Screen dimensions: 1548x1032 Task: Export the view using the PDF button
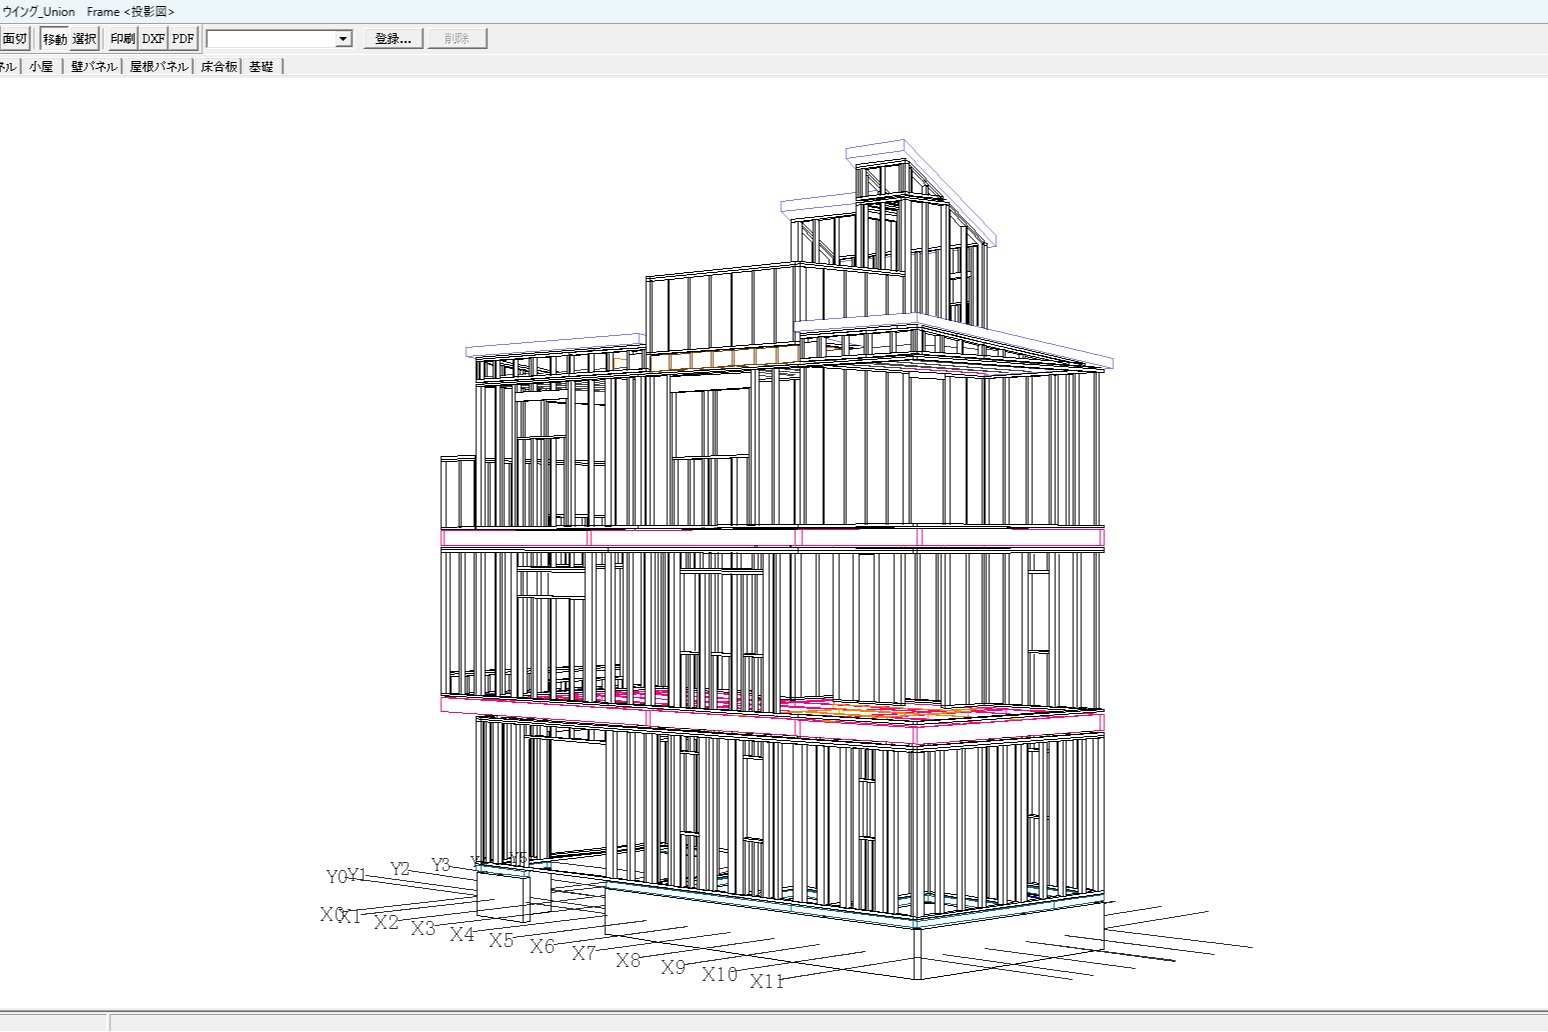click(x=183, y=39)
